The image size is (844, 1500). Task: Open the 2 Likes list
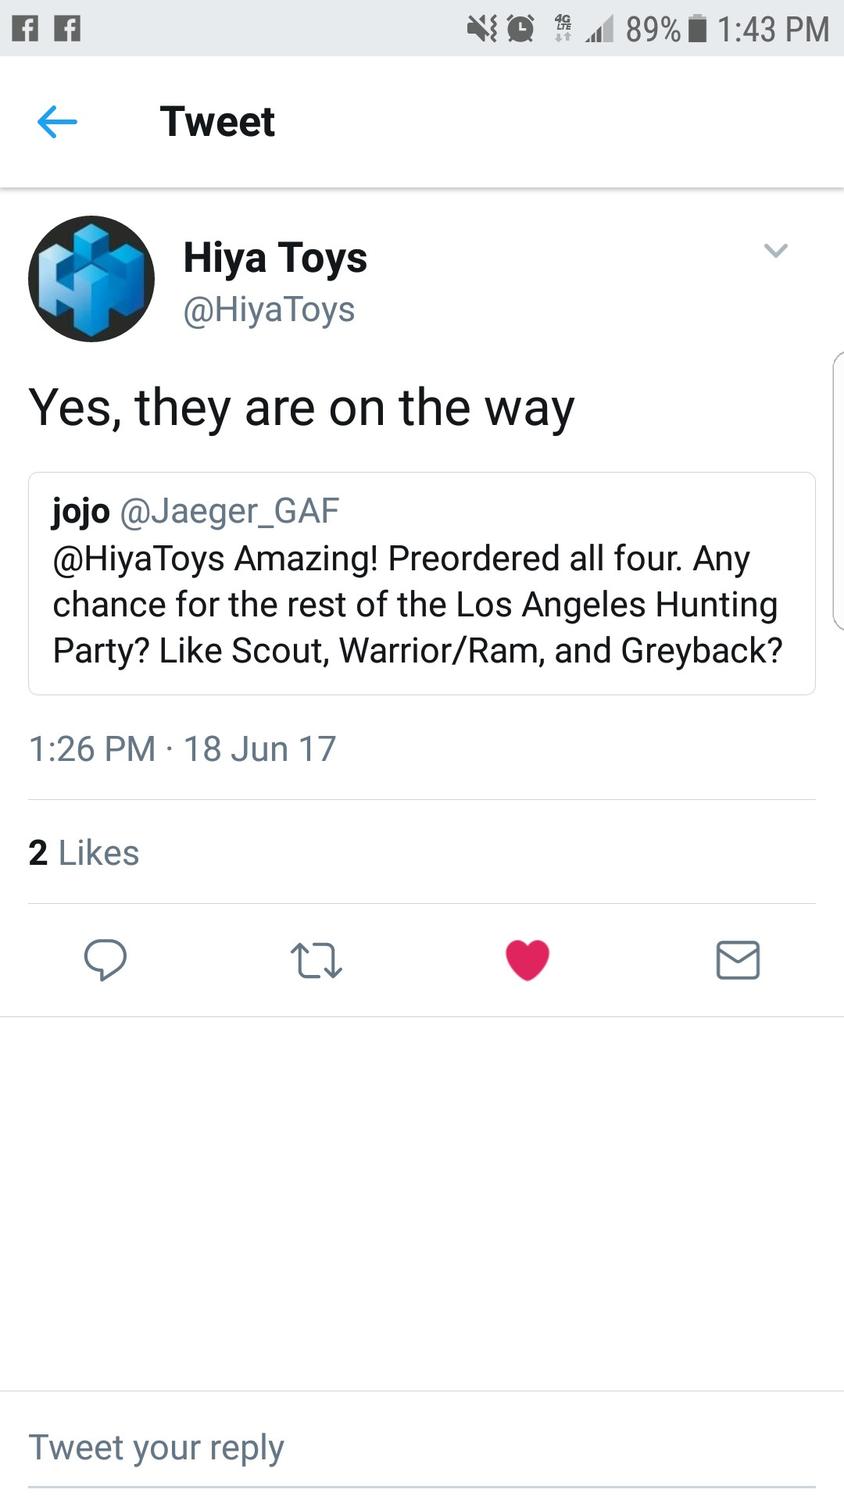click(x=84, y=853)
